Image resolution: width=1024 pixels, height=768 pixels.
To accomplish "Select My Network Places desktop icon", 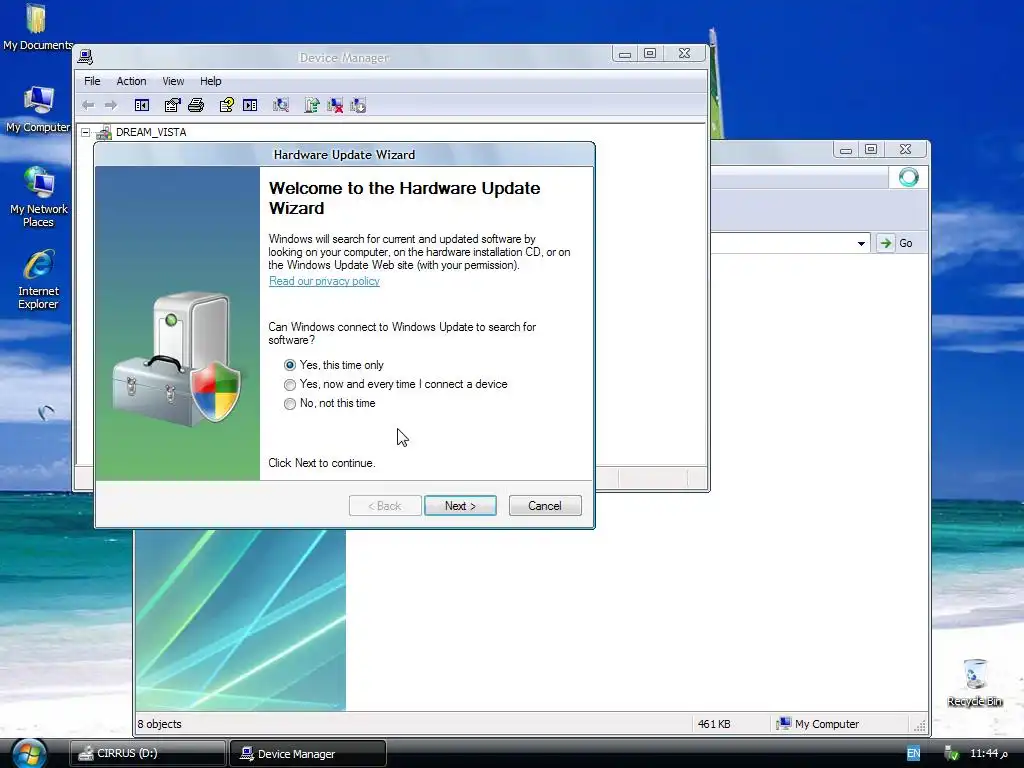I will (39, 197).
